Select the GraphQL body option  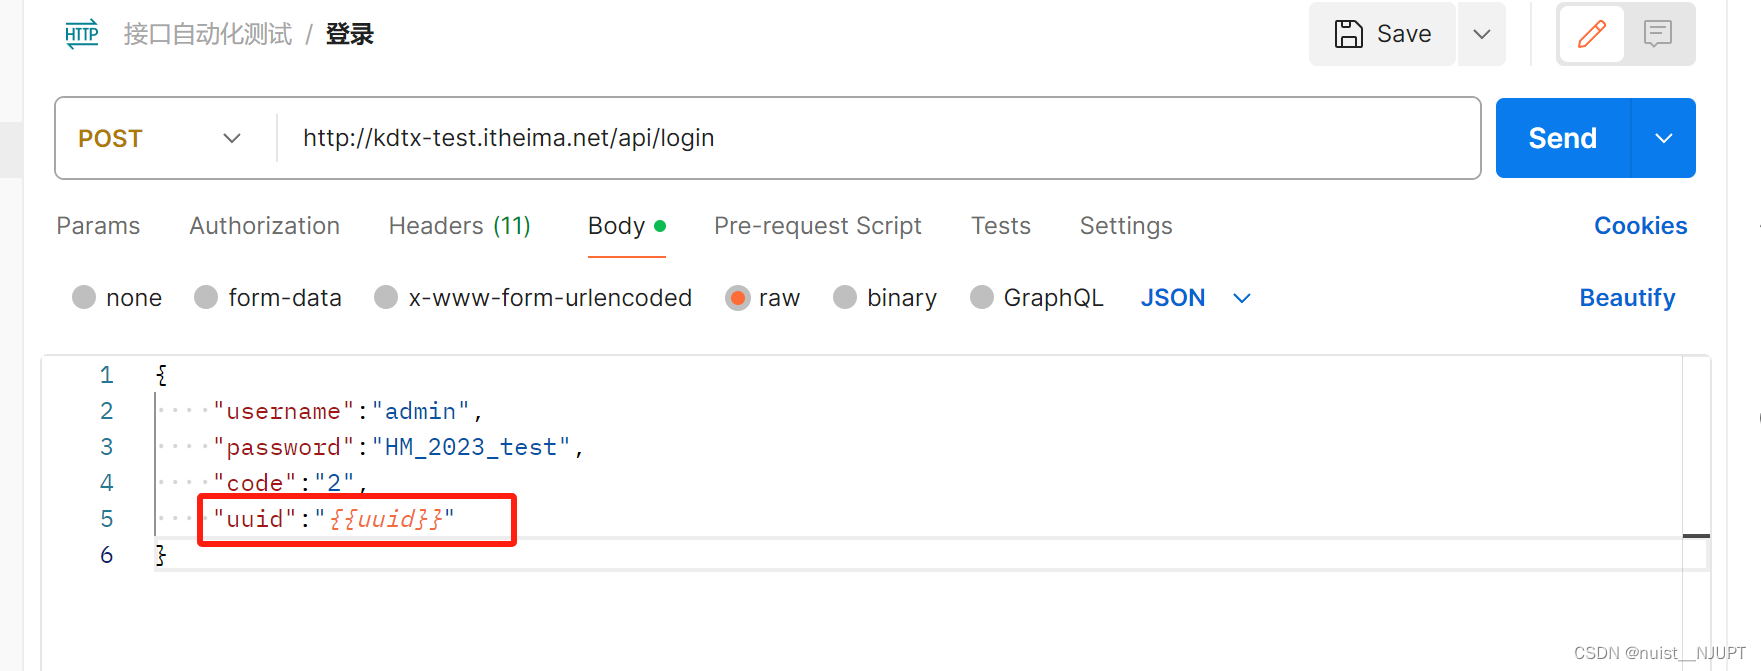(x=983, y=298)
